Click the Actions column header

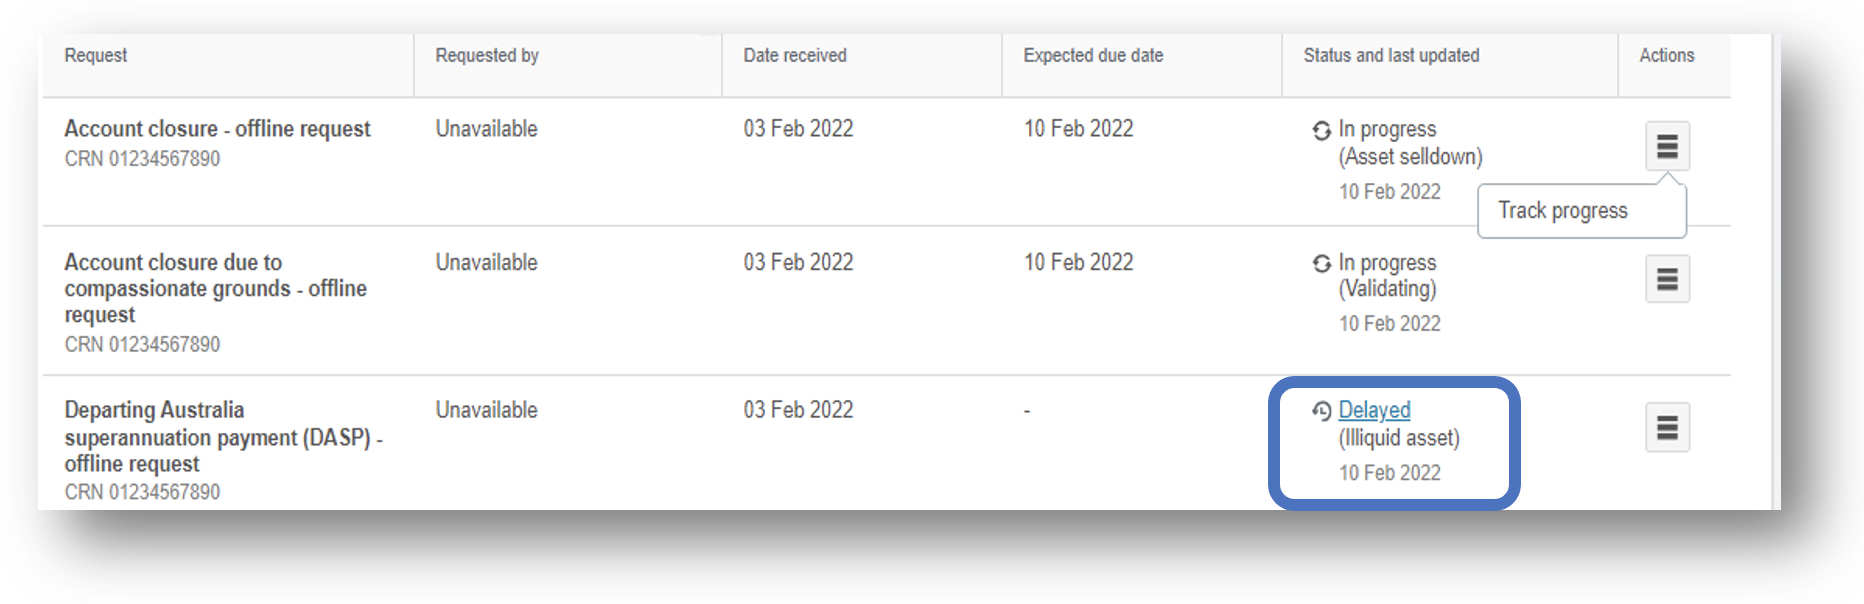tap(1667, 55)
